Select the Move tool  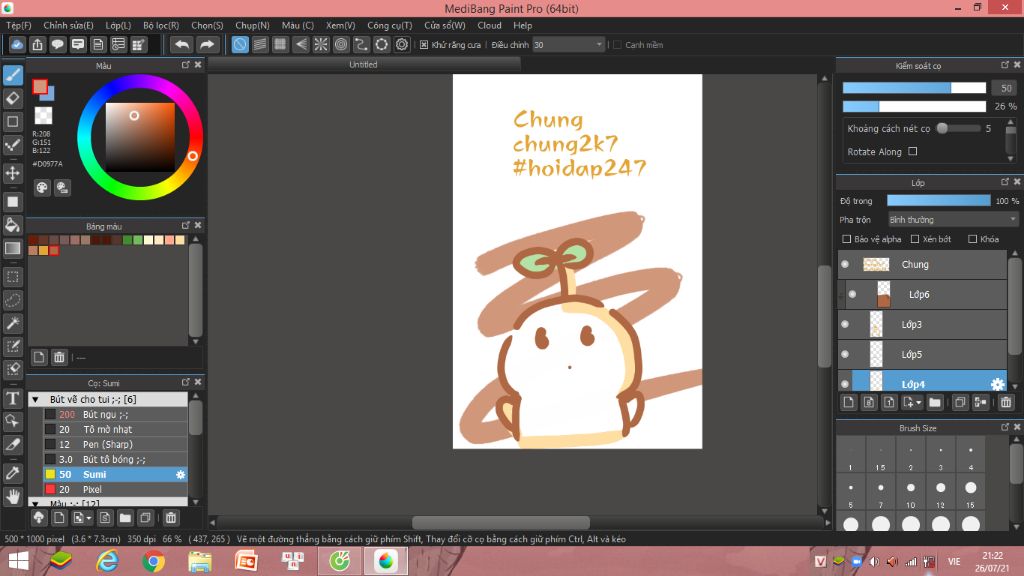[13, 173]
